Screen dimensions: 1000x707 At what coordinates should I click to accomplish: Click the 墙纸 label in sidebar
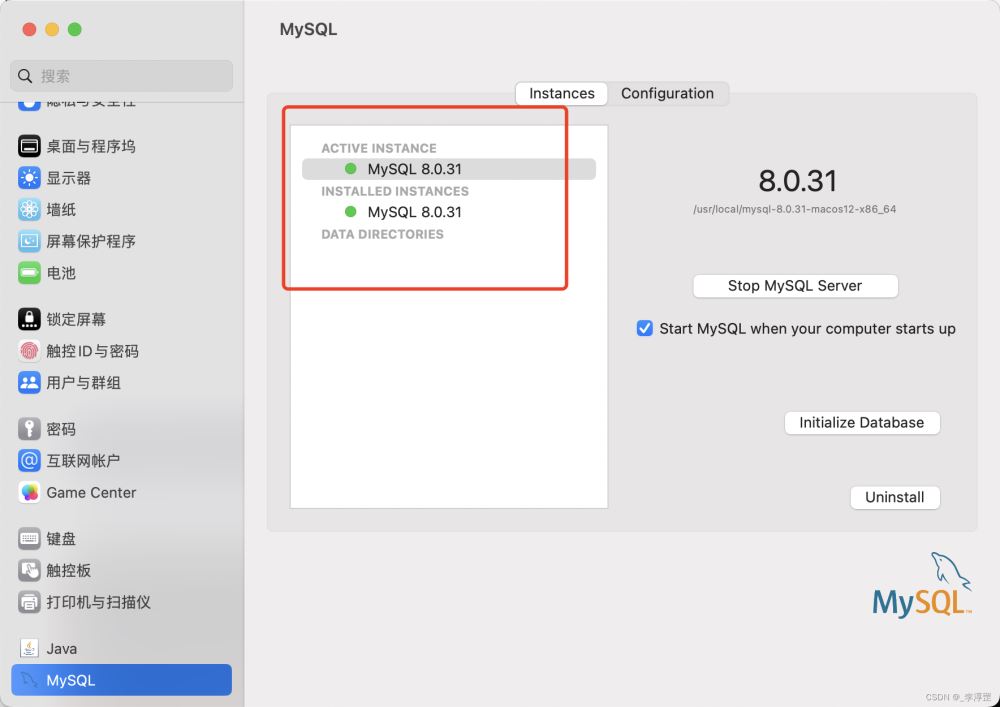point(61,210)
